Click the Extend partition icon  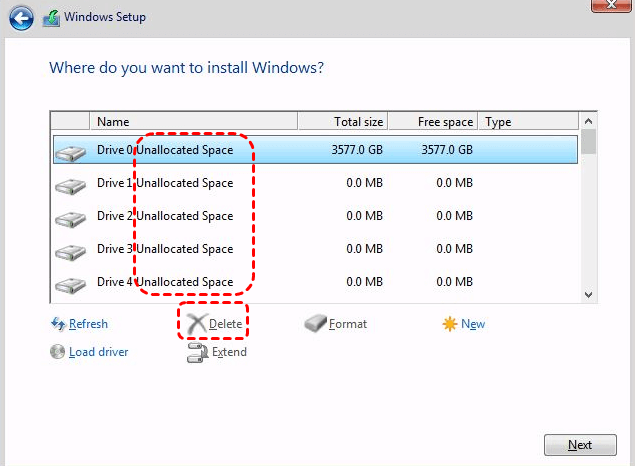197,353
